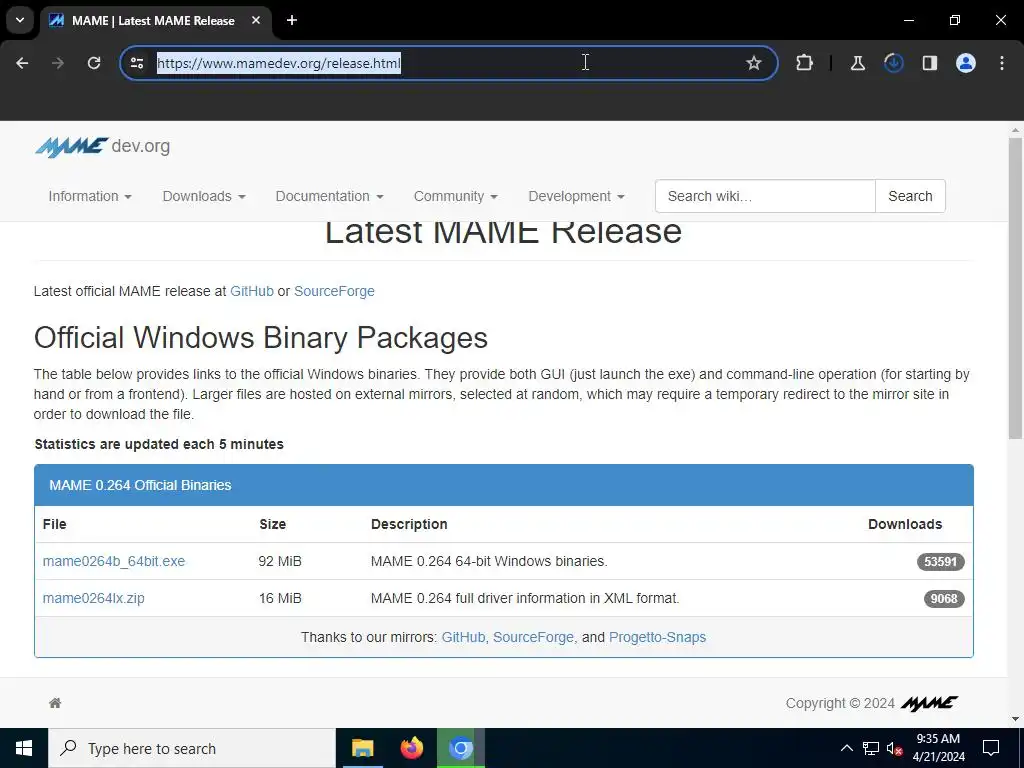Go back to the previous page

click(x=22, y=63)
